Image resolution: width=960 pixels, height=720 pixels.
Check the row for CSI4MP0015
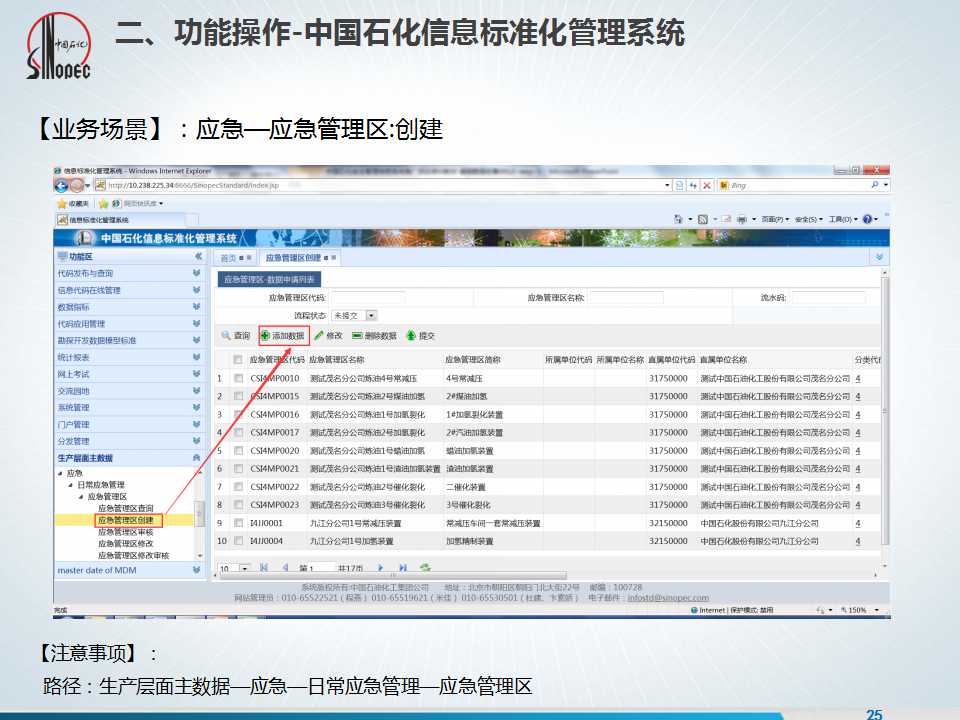pos(238,396)
